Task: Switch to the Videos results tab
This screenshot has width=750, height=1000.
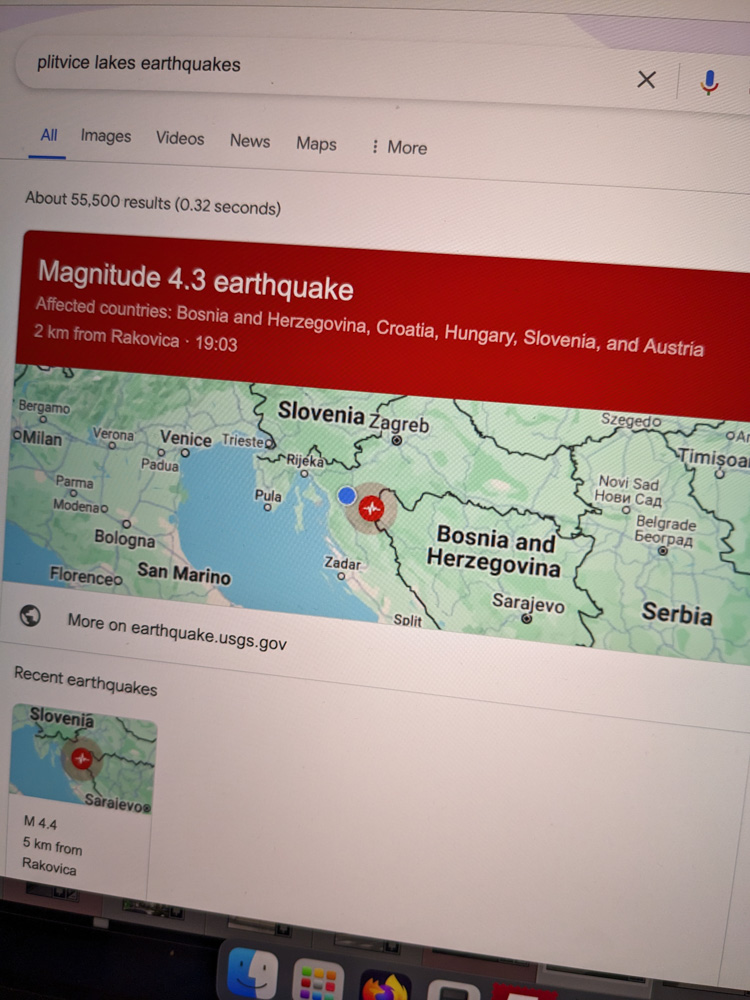Action: click(x=180, y=138)
